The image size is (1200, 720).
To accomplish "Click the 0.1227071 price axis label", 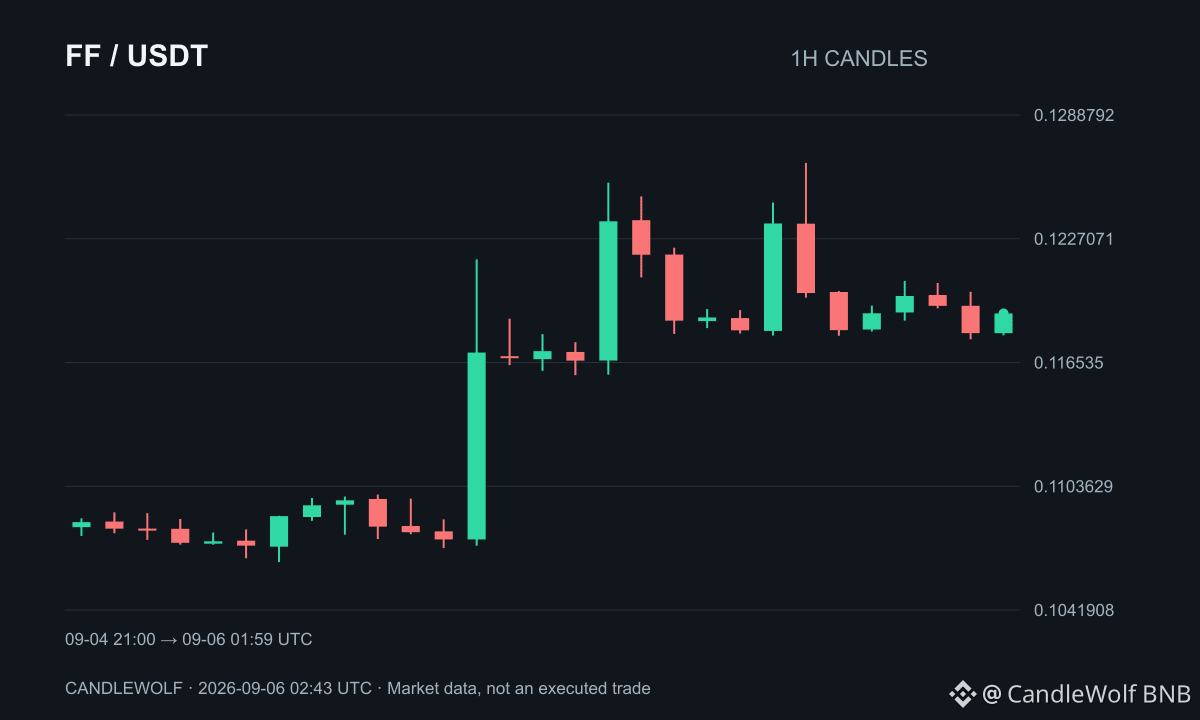I will click(x=1074, y=238).
